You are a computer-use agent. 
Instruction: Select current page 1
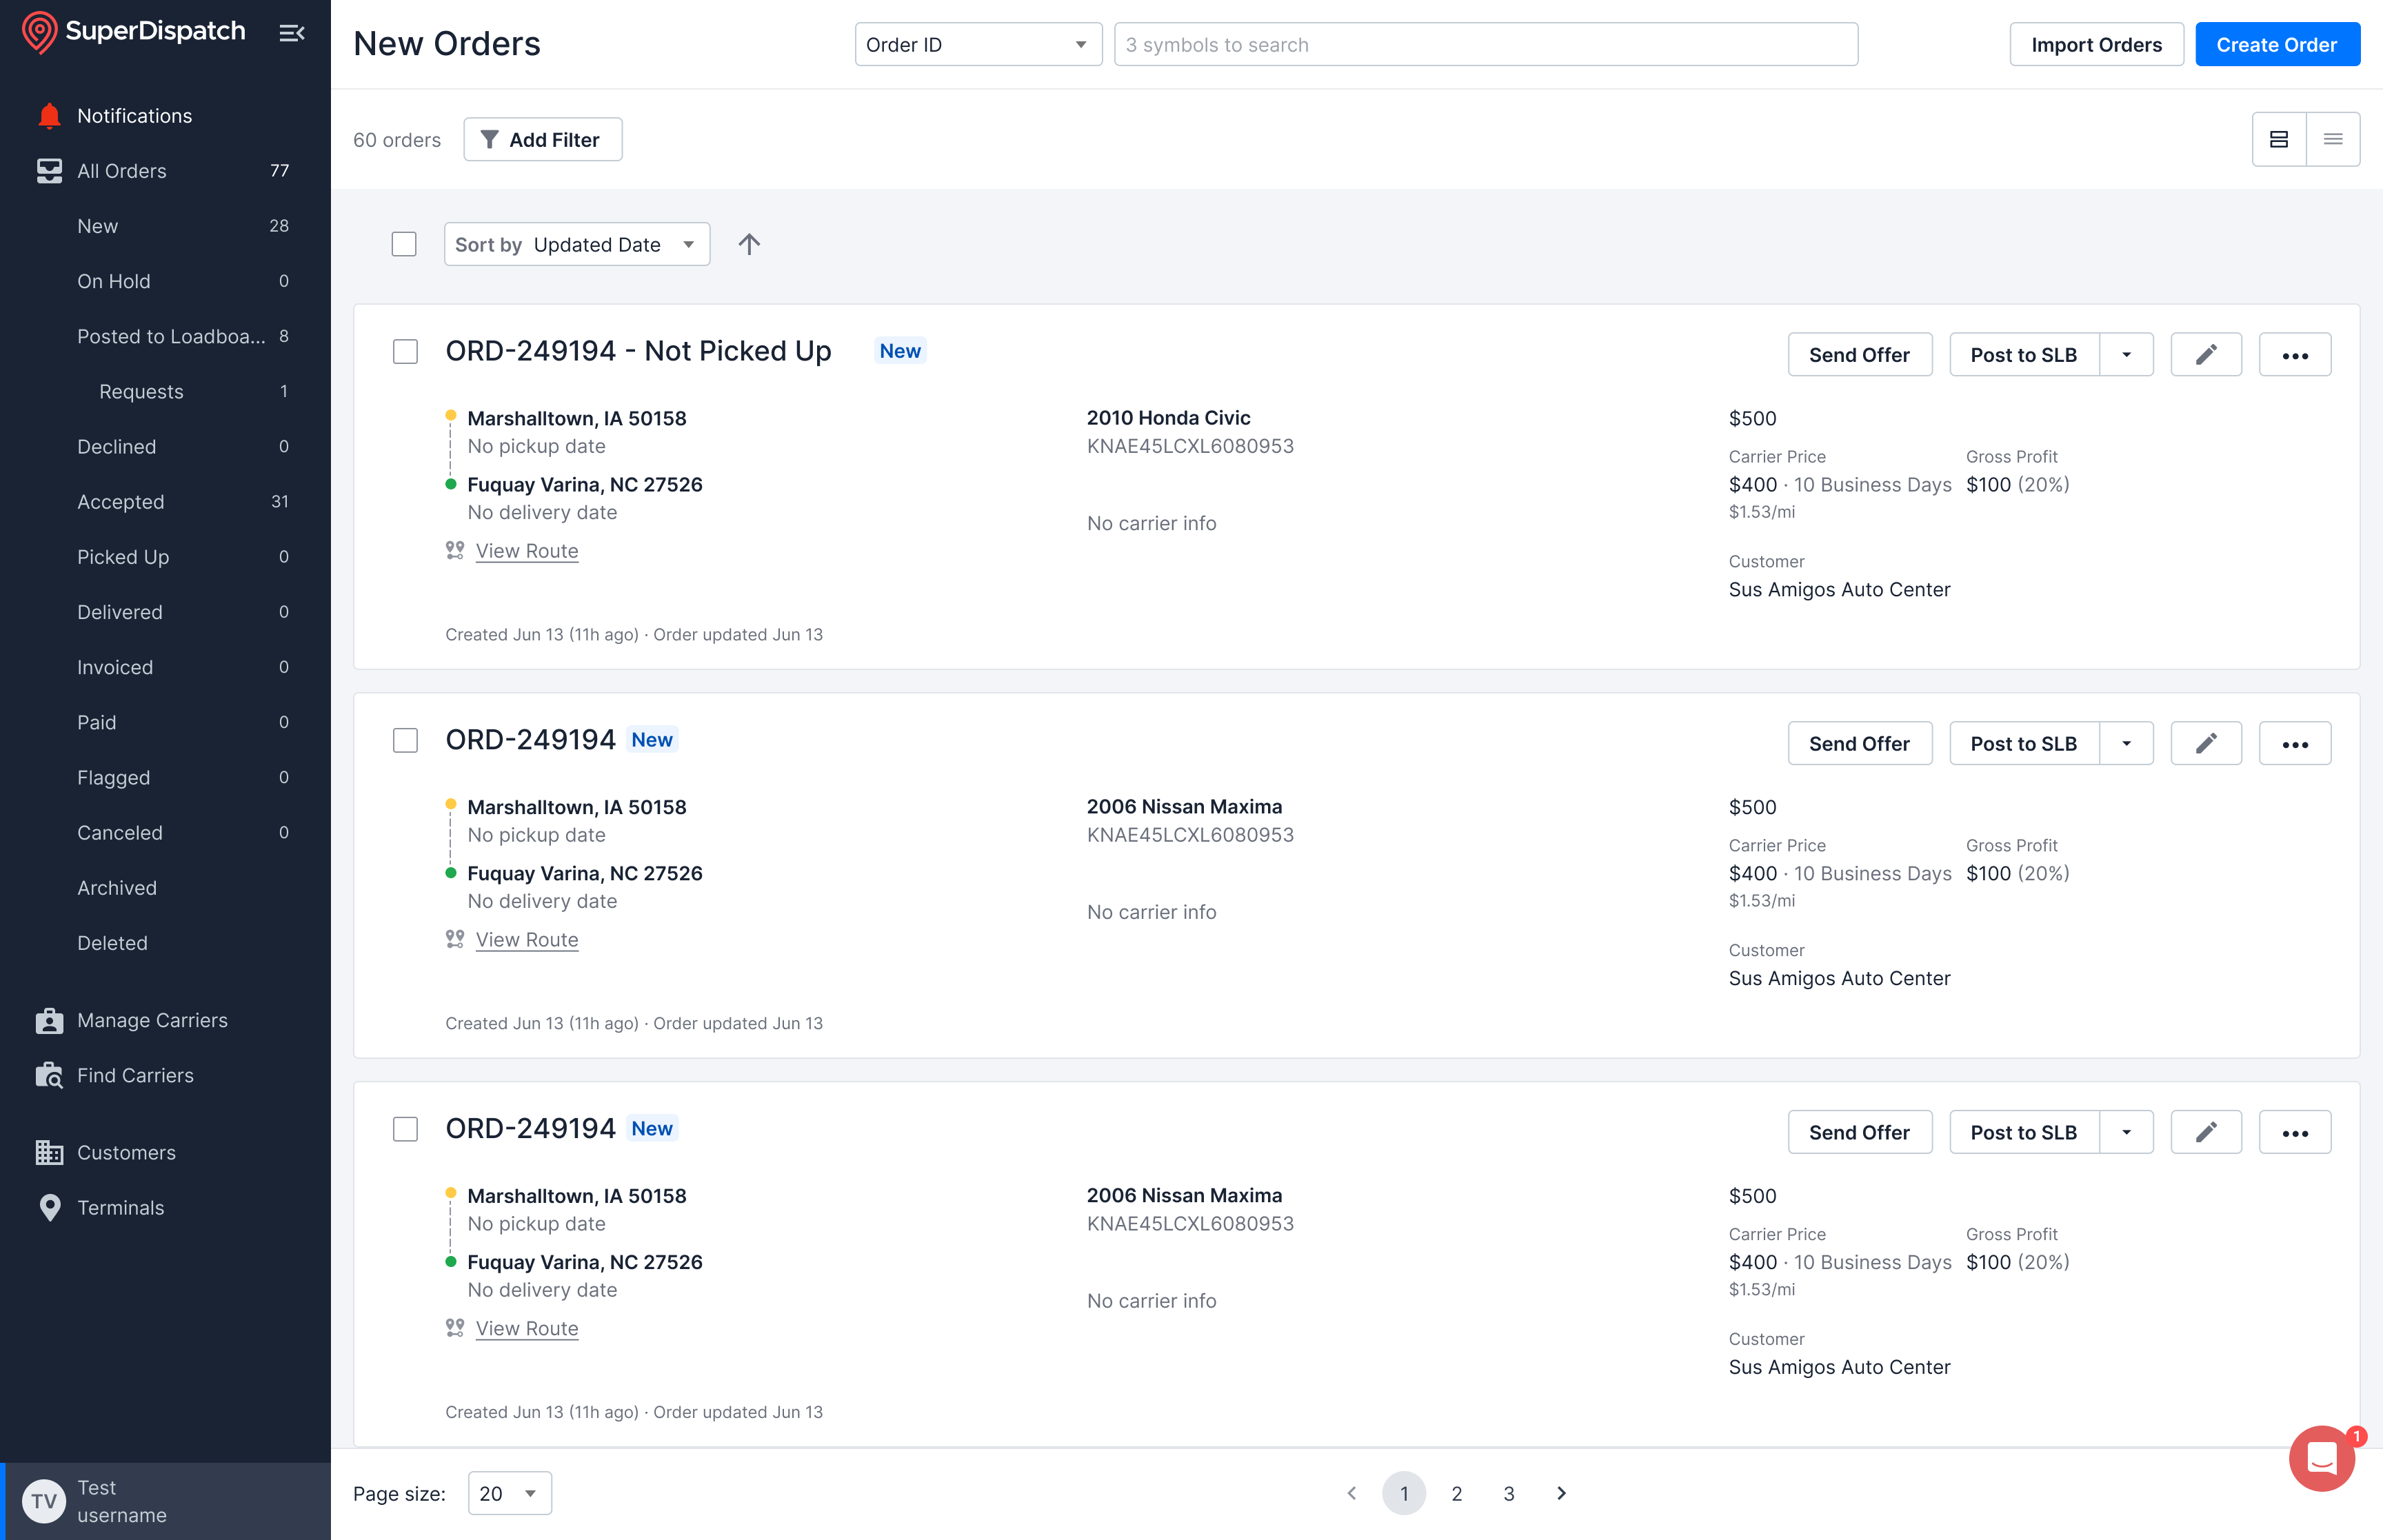[1404, 1493]
